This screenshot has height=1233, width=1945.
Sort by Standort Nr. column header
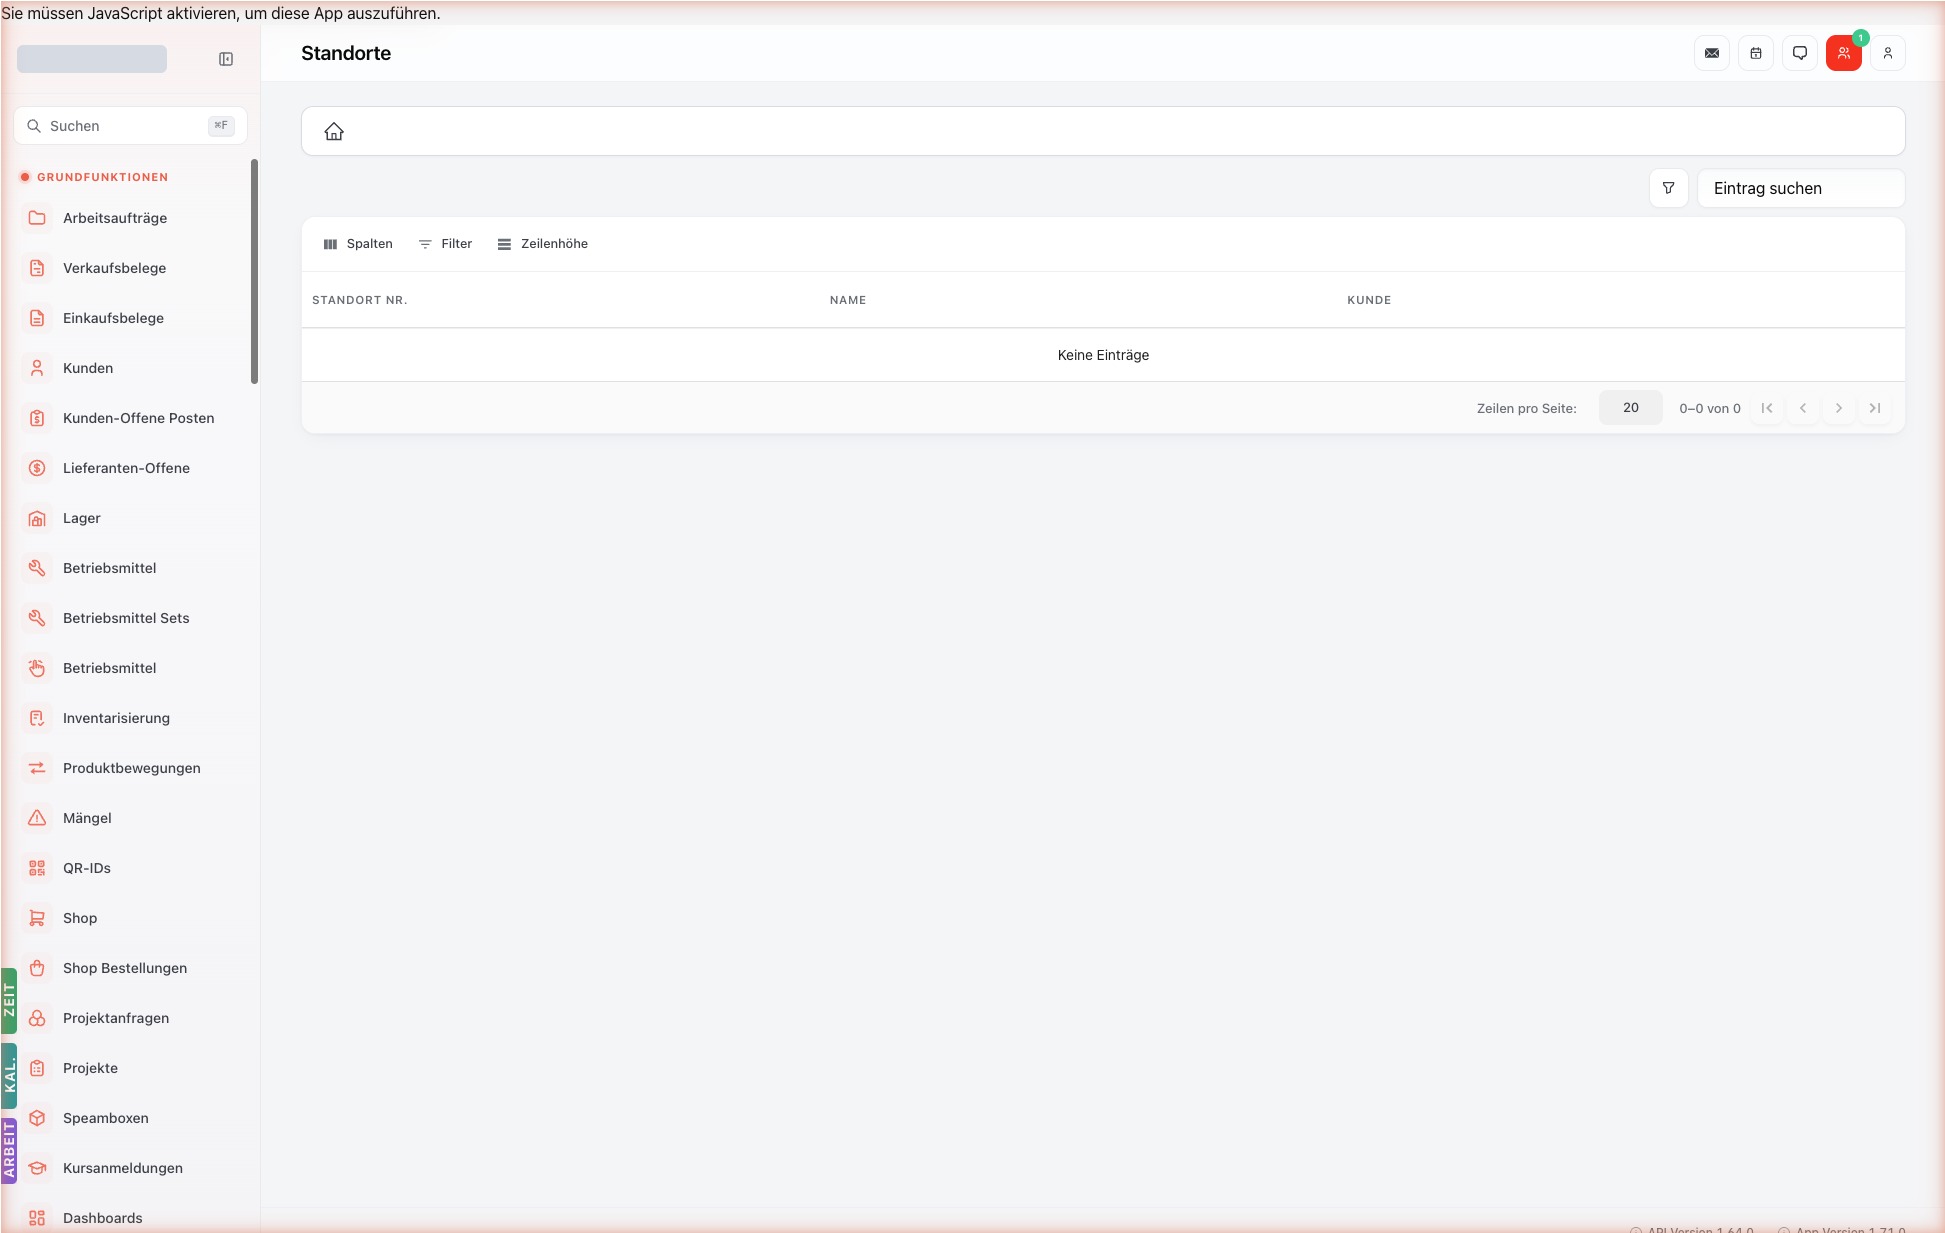[360, 300]
